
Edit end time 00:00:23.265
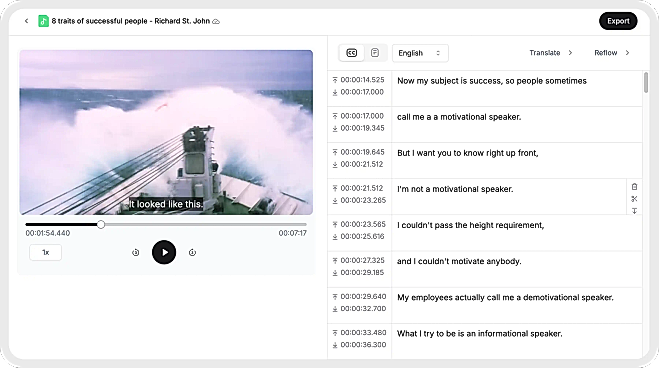coord(363,200)
